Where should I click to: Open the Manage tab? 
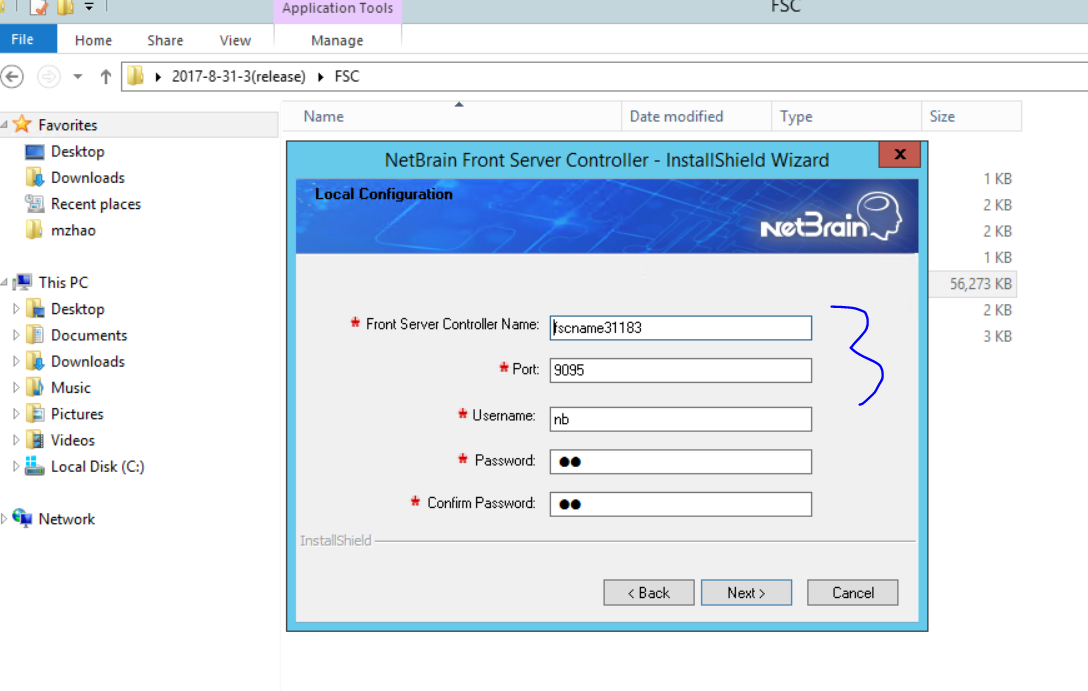point(337,40)
